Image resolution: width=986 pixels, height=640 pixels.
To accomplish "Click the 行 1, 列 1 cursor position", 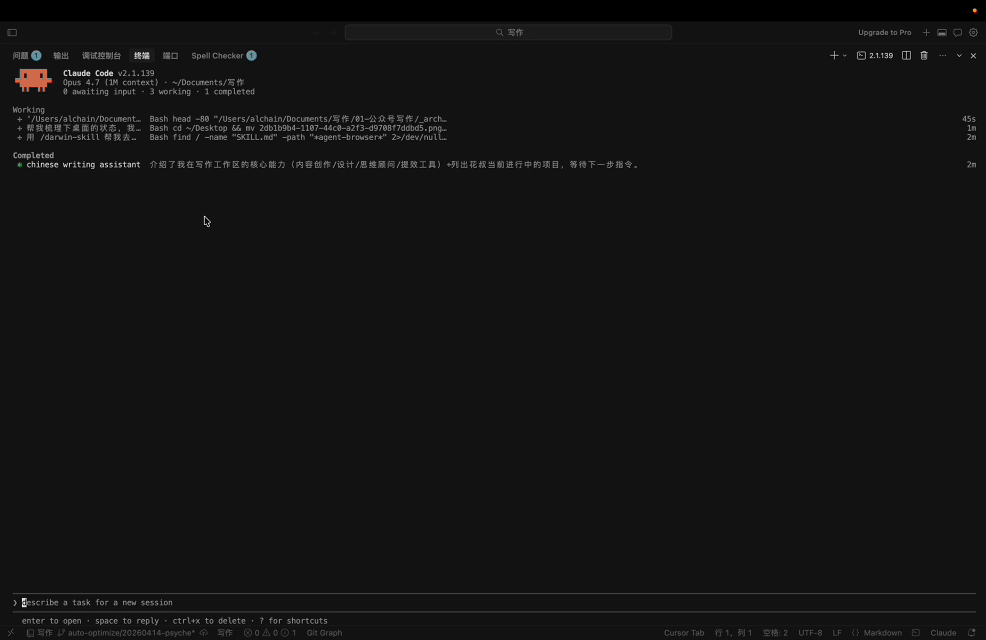I will 733,632.
